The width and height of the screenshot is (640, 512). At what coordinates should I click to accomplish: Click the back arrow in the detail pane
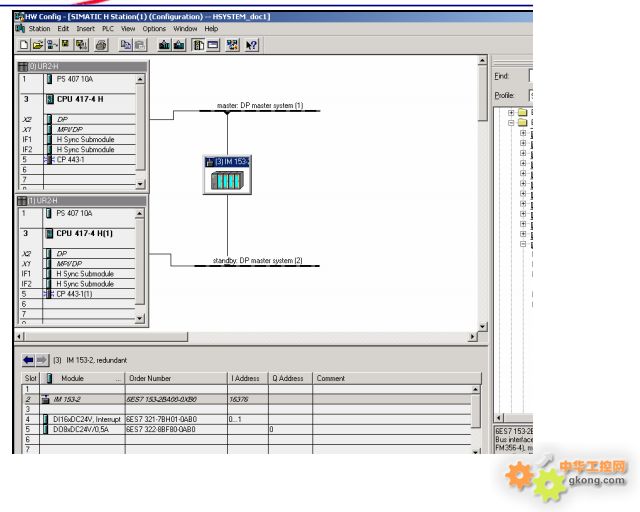pyautogui.click(x=28, y=360)
